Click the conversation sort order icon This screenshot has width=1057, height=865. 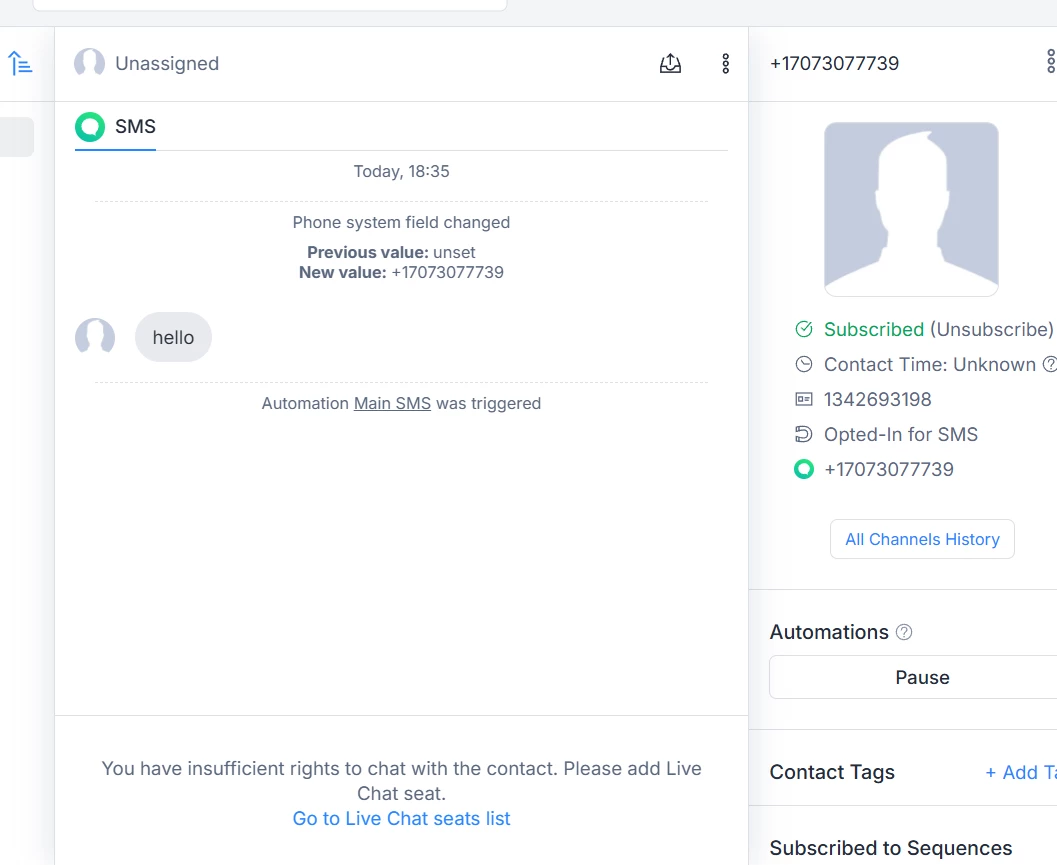[x=20, y=64]
